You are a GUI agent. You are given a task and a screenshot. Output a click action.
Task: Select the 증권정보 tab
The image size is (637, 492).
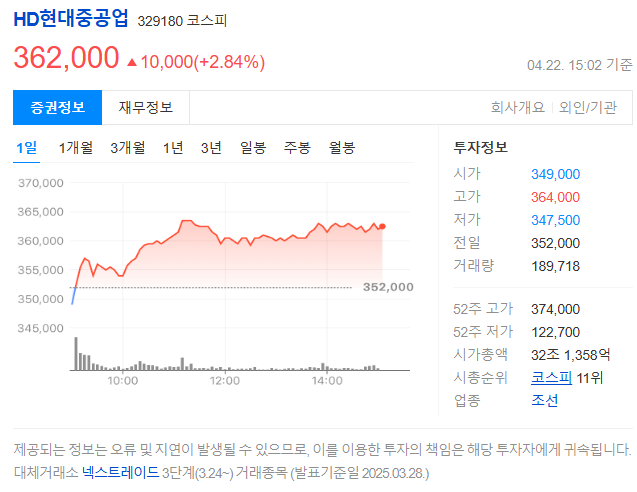click(x=57, y=107)
